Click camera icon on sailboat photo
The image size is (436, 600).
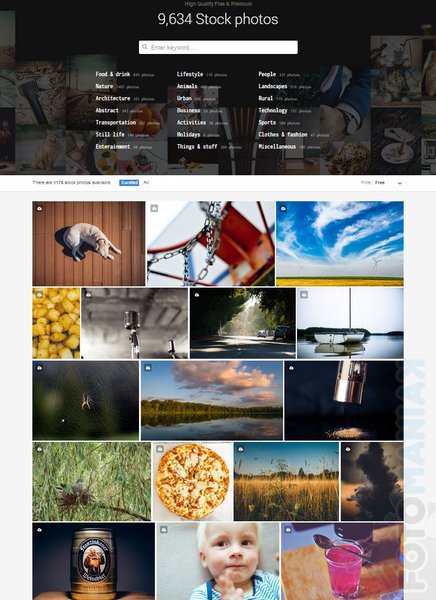[x=304, y=295]
